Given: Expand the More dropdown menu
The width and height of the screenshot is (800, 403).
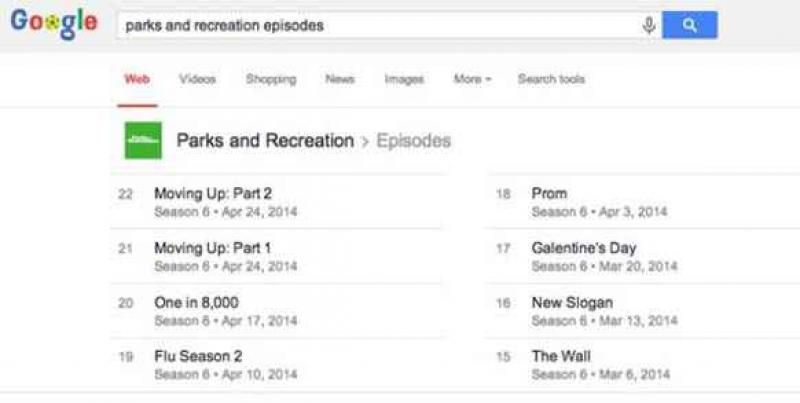Looking at the screenshot, I should (x=472, y=79).
